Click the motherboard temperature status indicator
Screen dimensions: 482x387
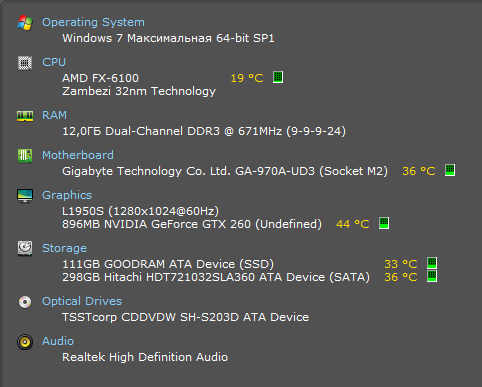[x=450, y=170]
